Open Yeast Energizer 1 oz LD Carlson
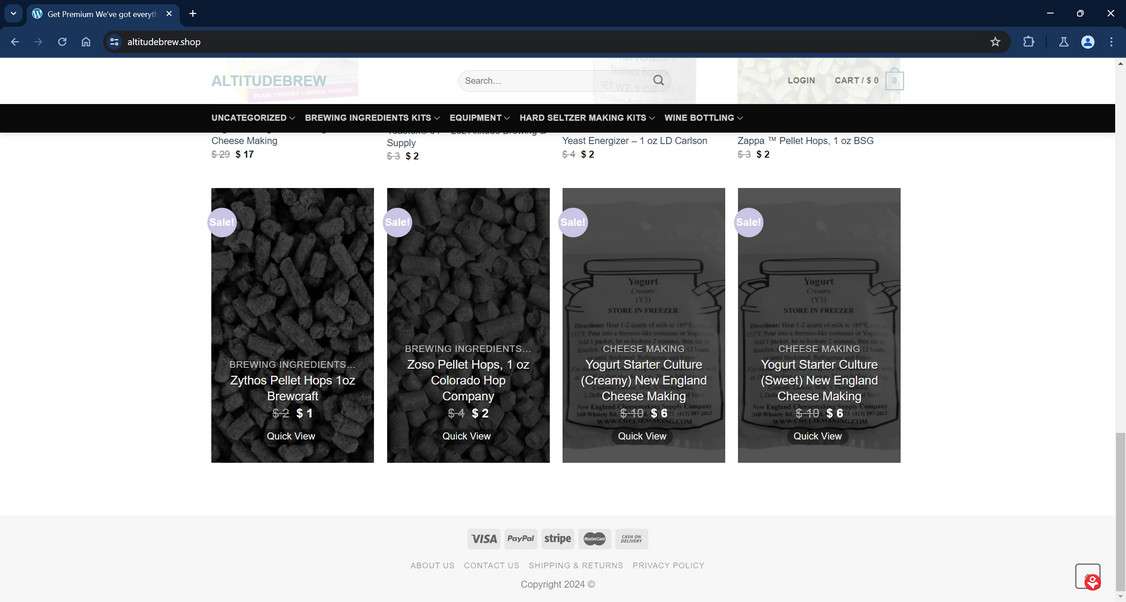This screenshot has height=602, width=1126. click(635, 141)
